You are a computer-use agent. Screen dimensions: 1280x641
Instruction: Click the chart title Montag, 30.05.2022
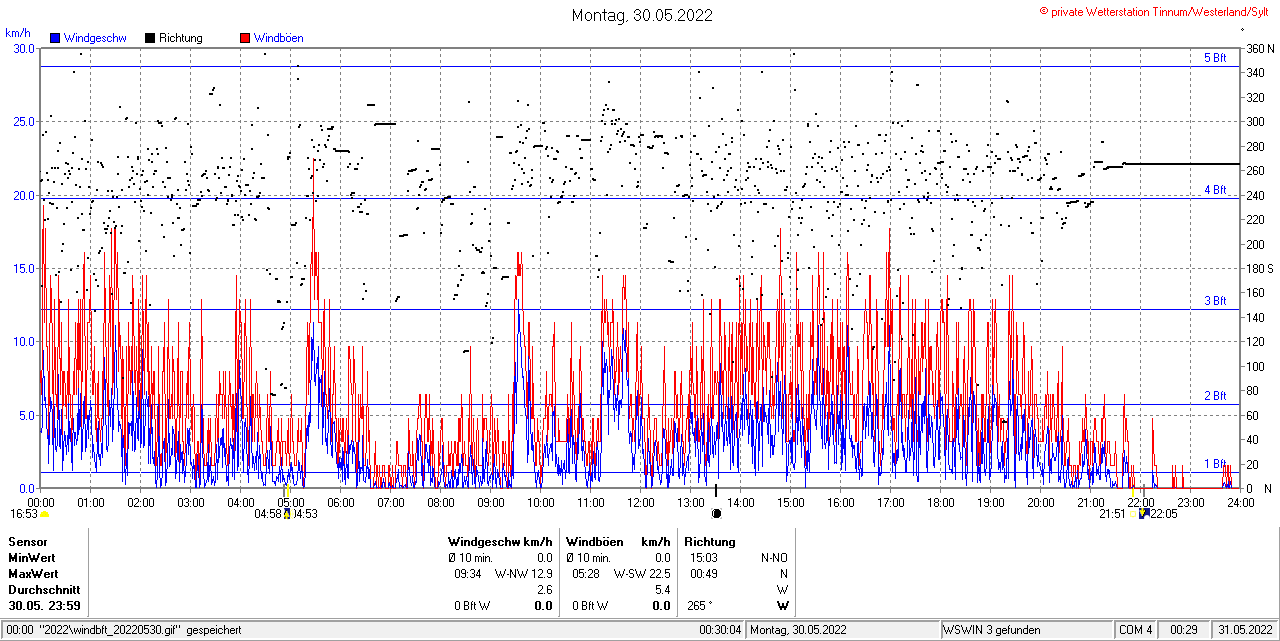[642, 15]
